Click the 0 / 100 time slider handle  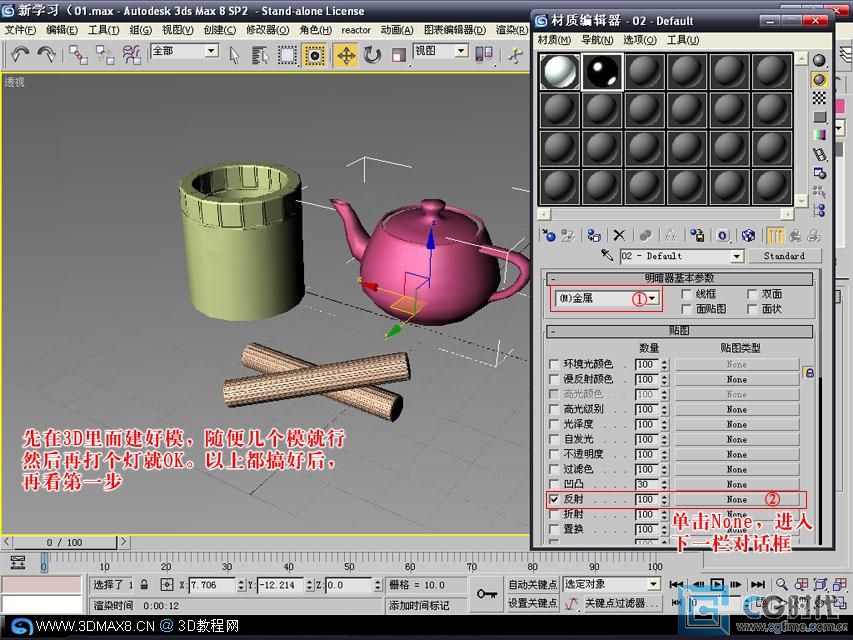point(64,543)
